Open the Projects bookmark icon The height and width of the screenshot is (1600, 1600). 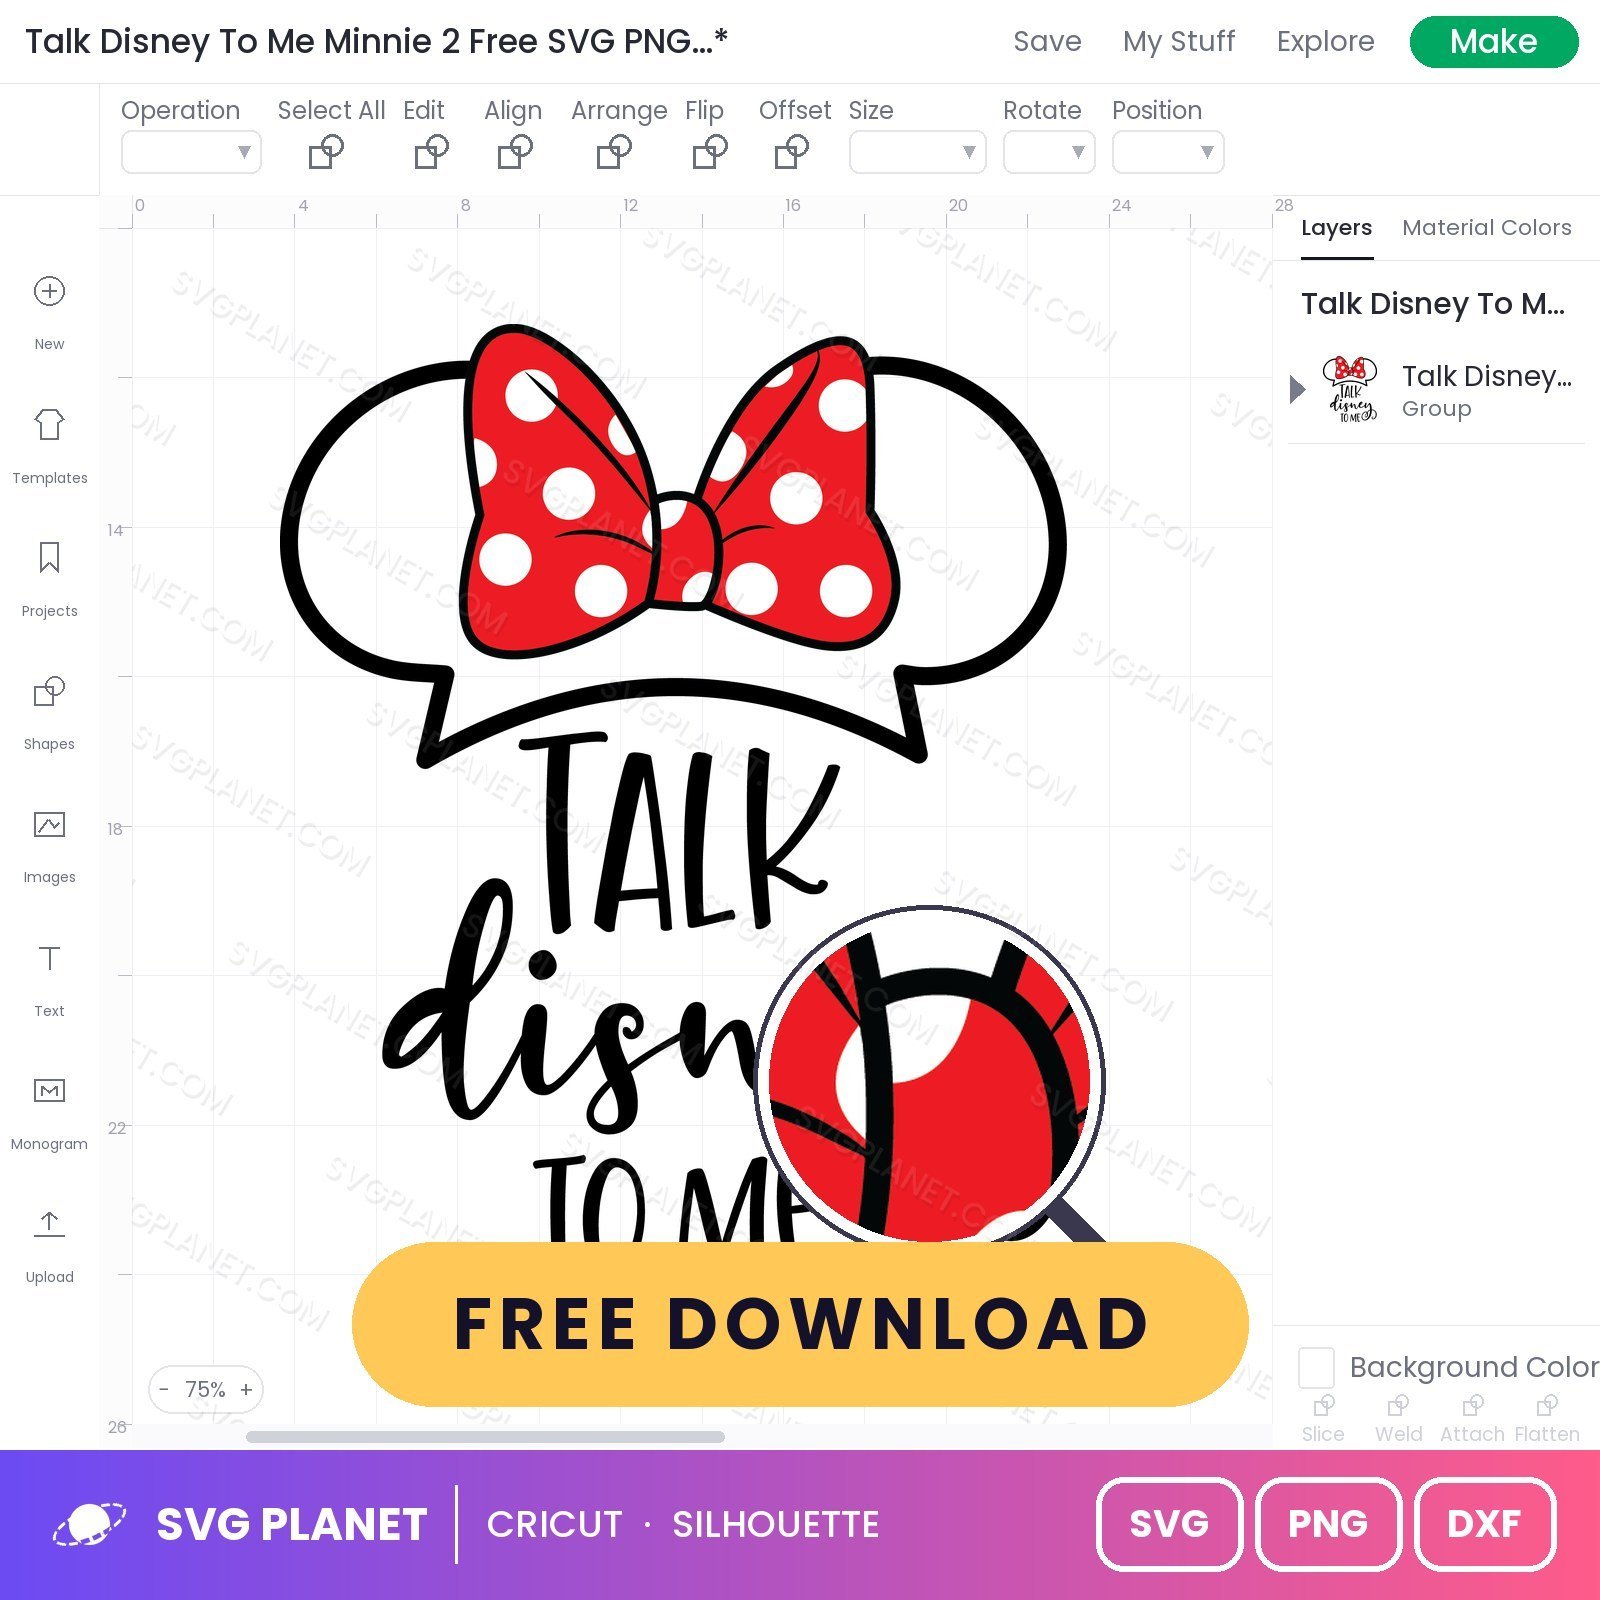(49, 557)
